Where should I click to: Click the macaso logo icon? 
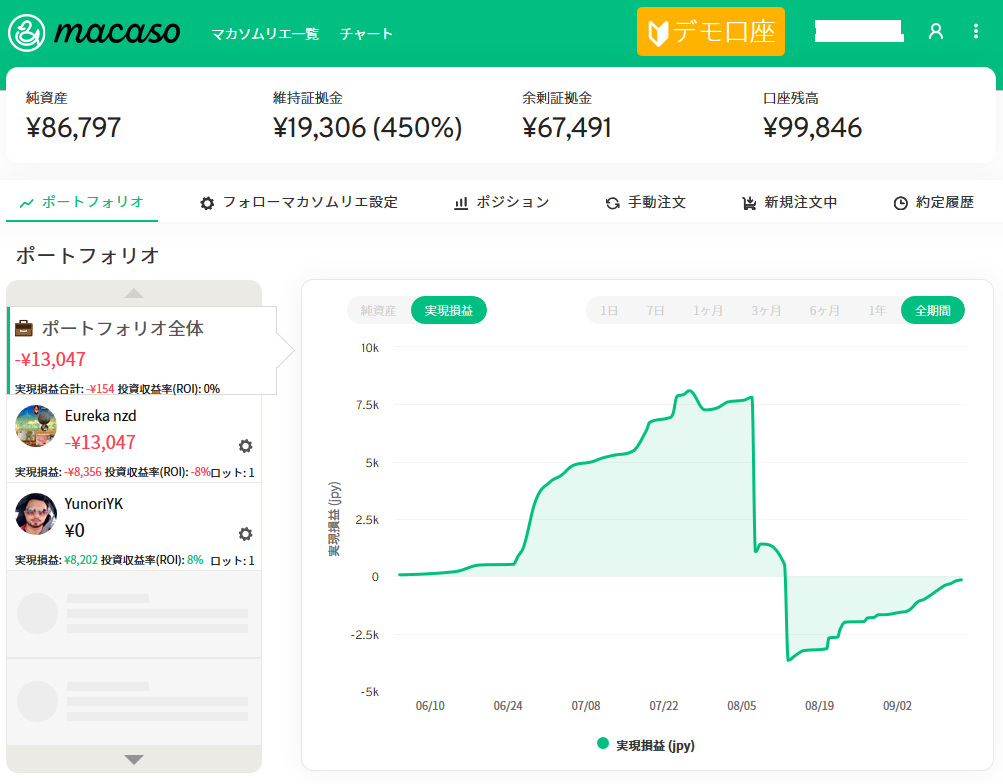[27, 33]
